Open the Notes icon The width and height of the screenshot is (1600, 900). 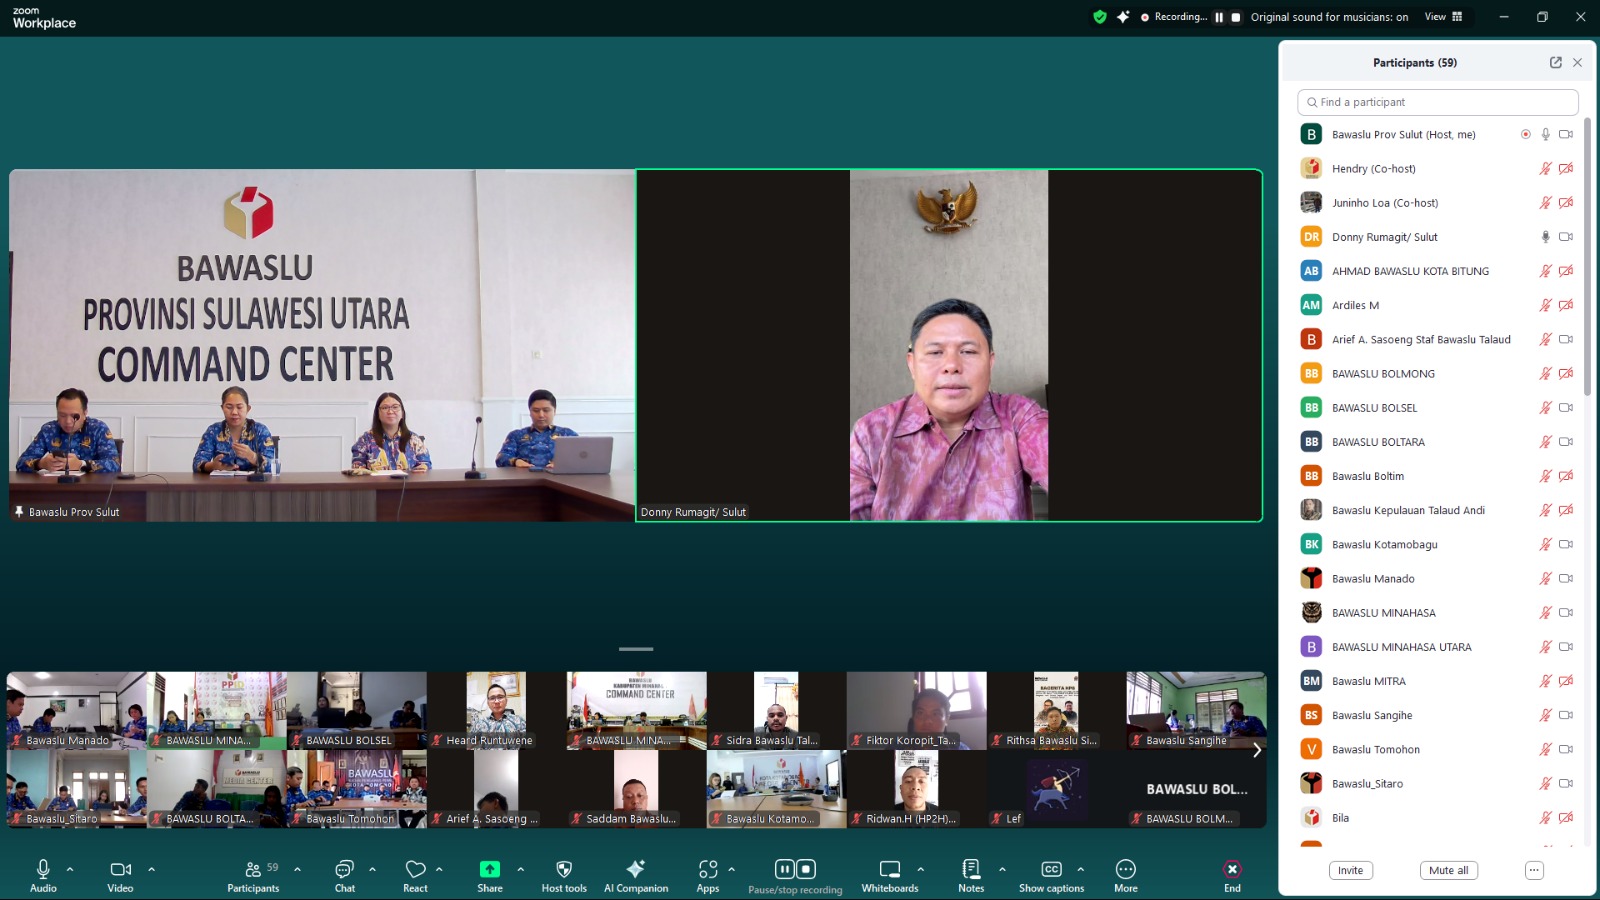click(970, 869)
